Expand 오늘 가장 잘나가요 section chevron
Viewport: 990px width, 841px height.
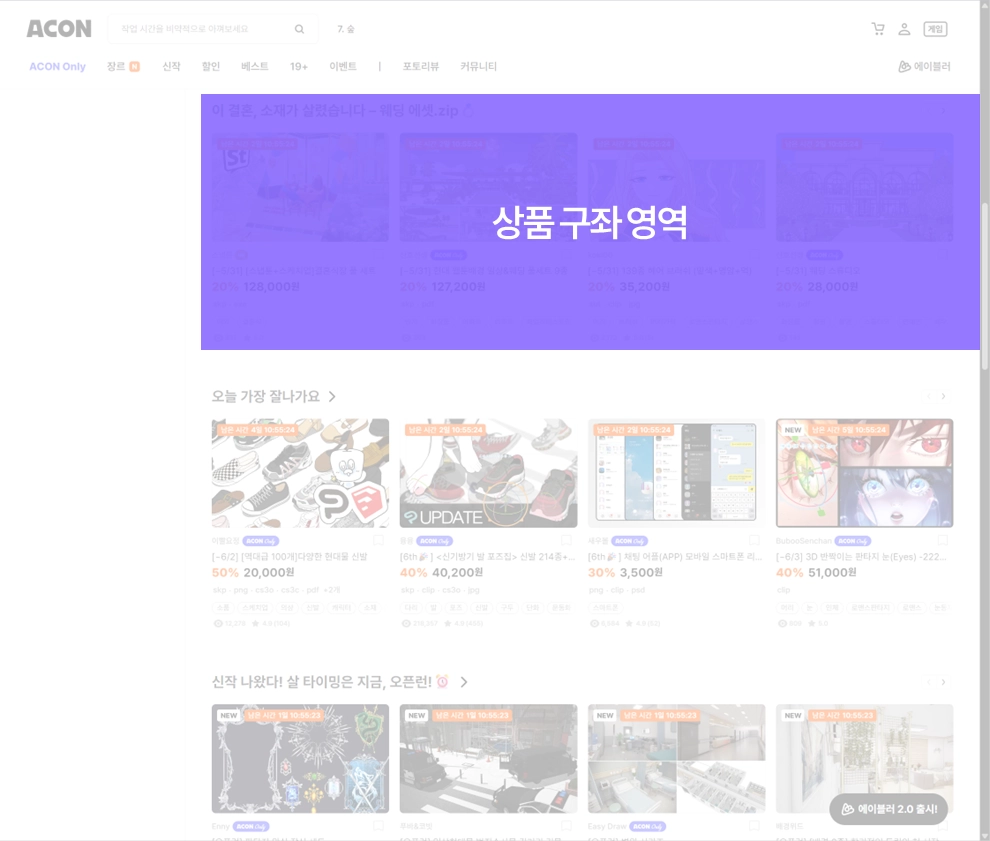click(x=332, y=397)
